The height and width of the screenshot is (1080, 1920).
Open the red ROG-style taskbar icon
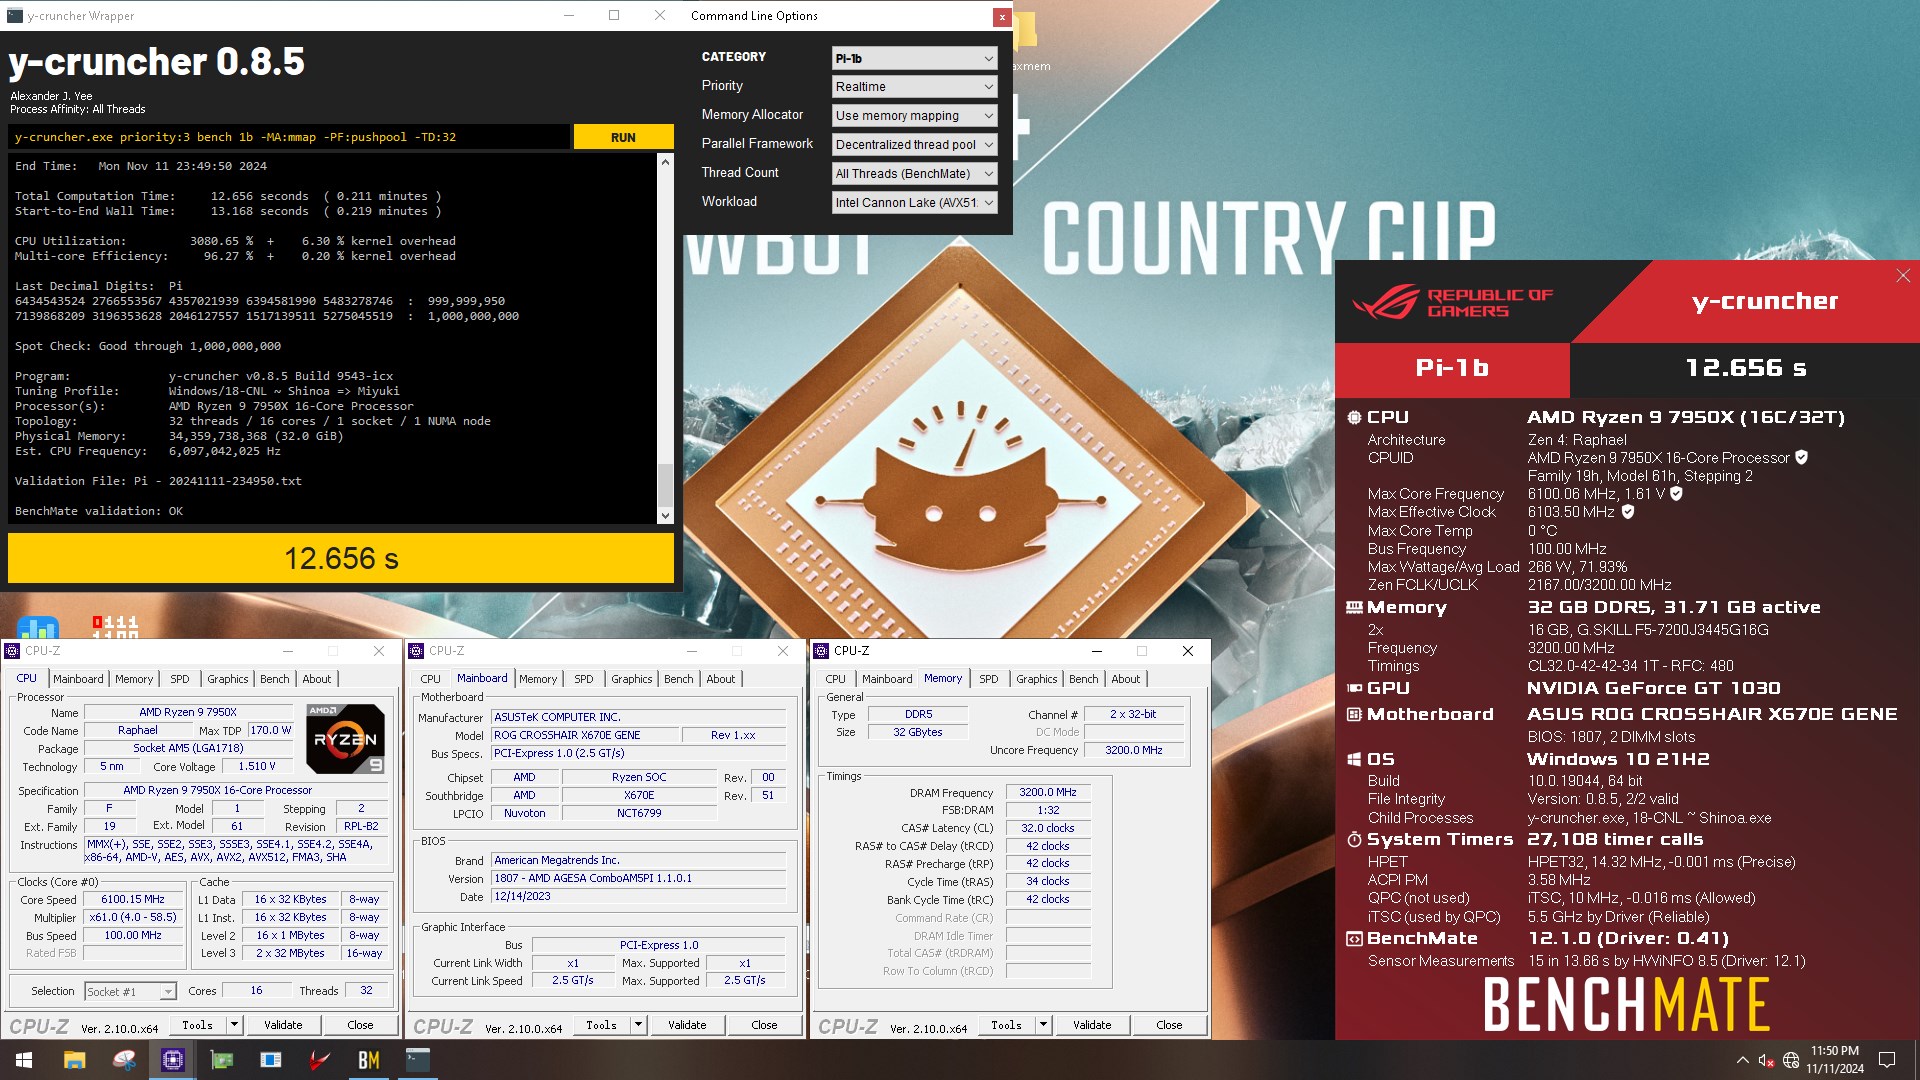[320, 1060]
